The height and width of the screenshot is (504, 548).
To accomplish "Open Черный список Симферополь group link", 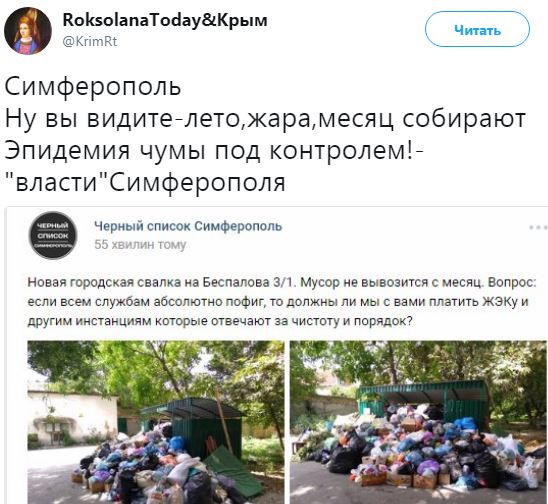I will coord(188,226).
